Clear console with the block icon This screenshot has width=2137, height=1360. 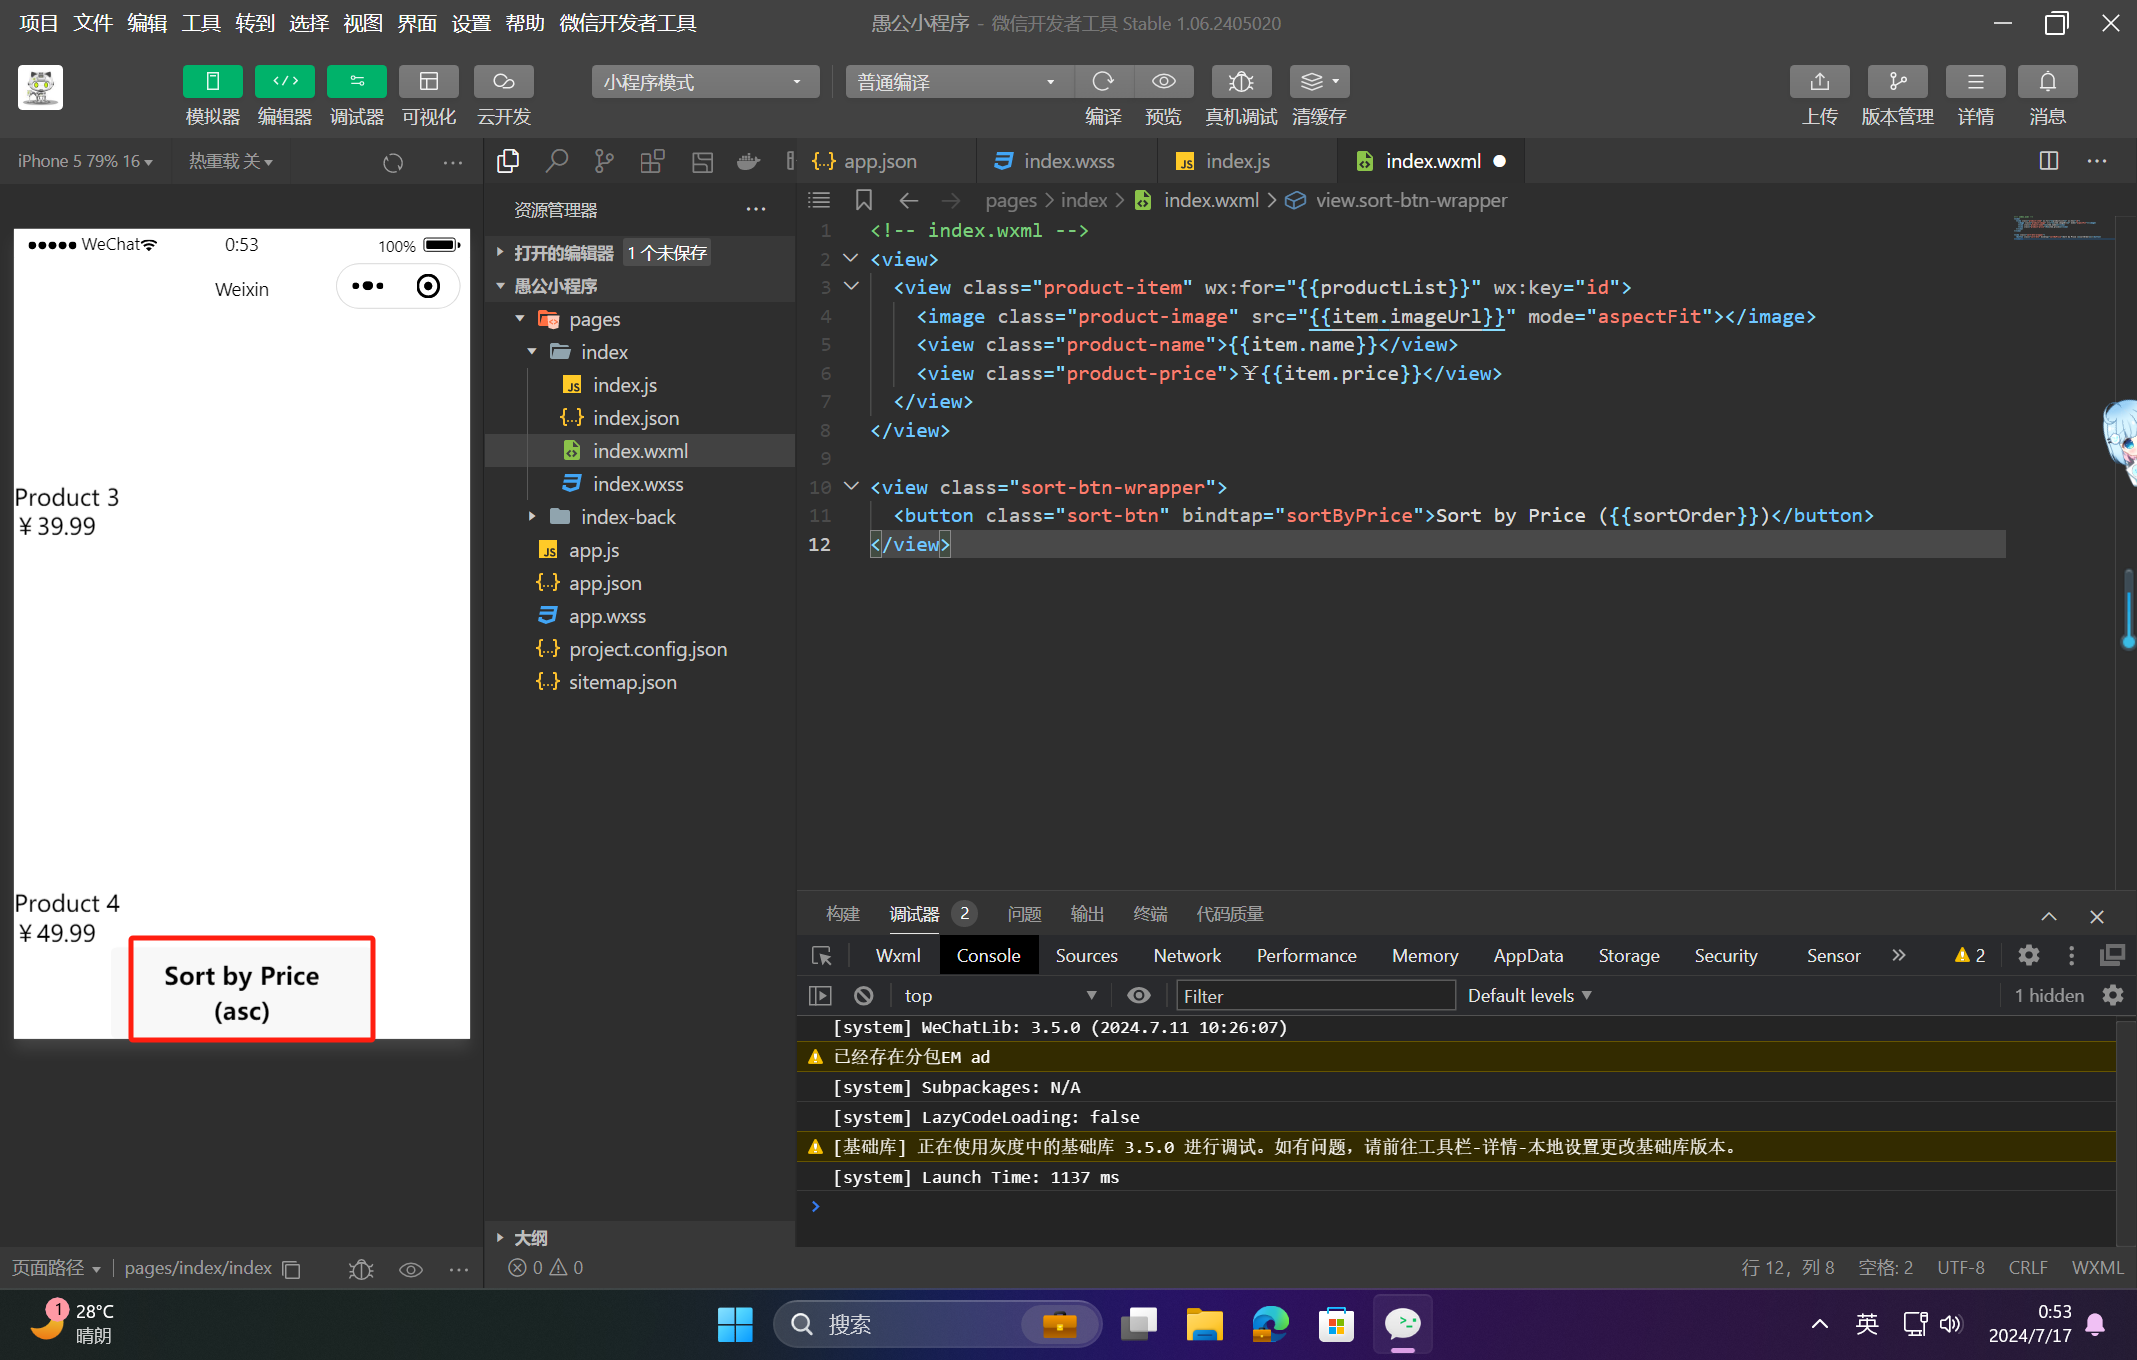click(x=864, y=995)
